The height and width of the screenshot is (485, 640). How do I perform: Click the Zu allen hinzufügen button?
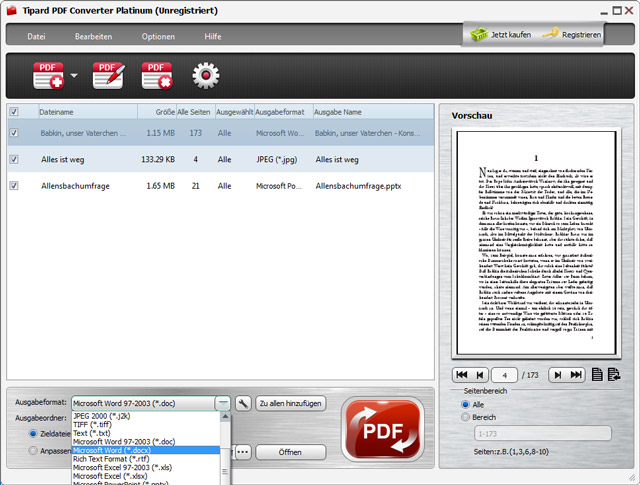tap(291, 403)
